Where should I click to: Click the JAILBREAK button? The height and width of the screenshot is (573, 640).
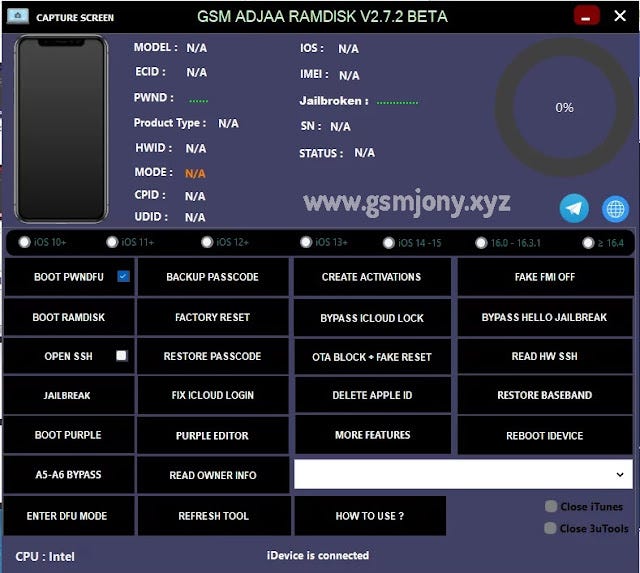pos(69,395)
